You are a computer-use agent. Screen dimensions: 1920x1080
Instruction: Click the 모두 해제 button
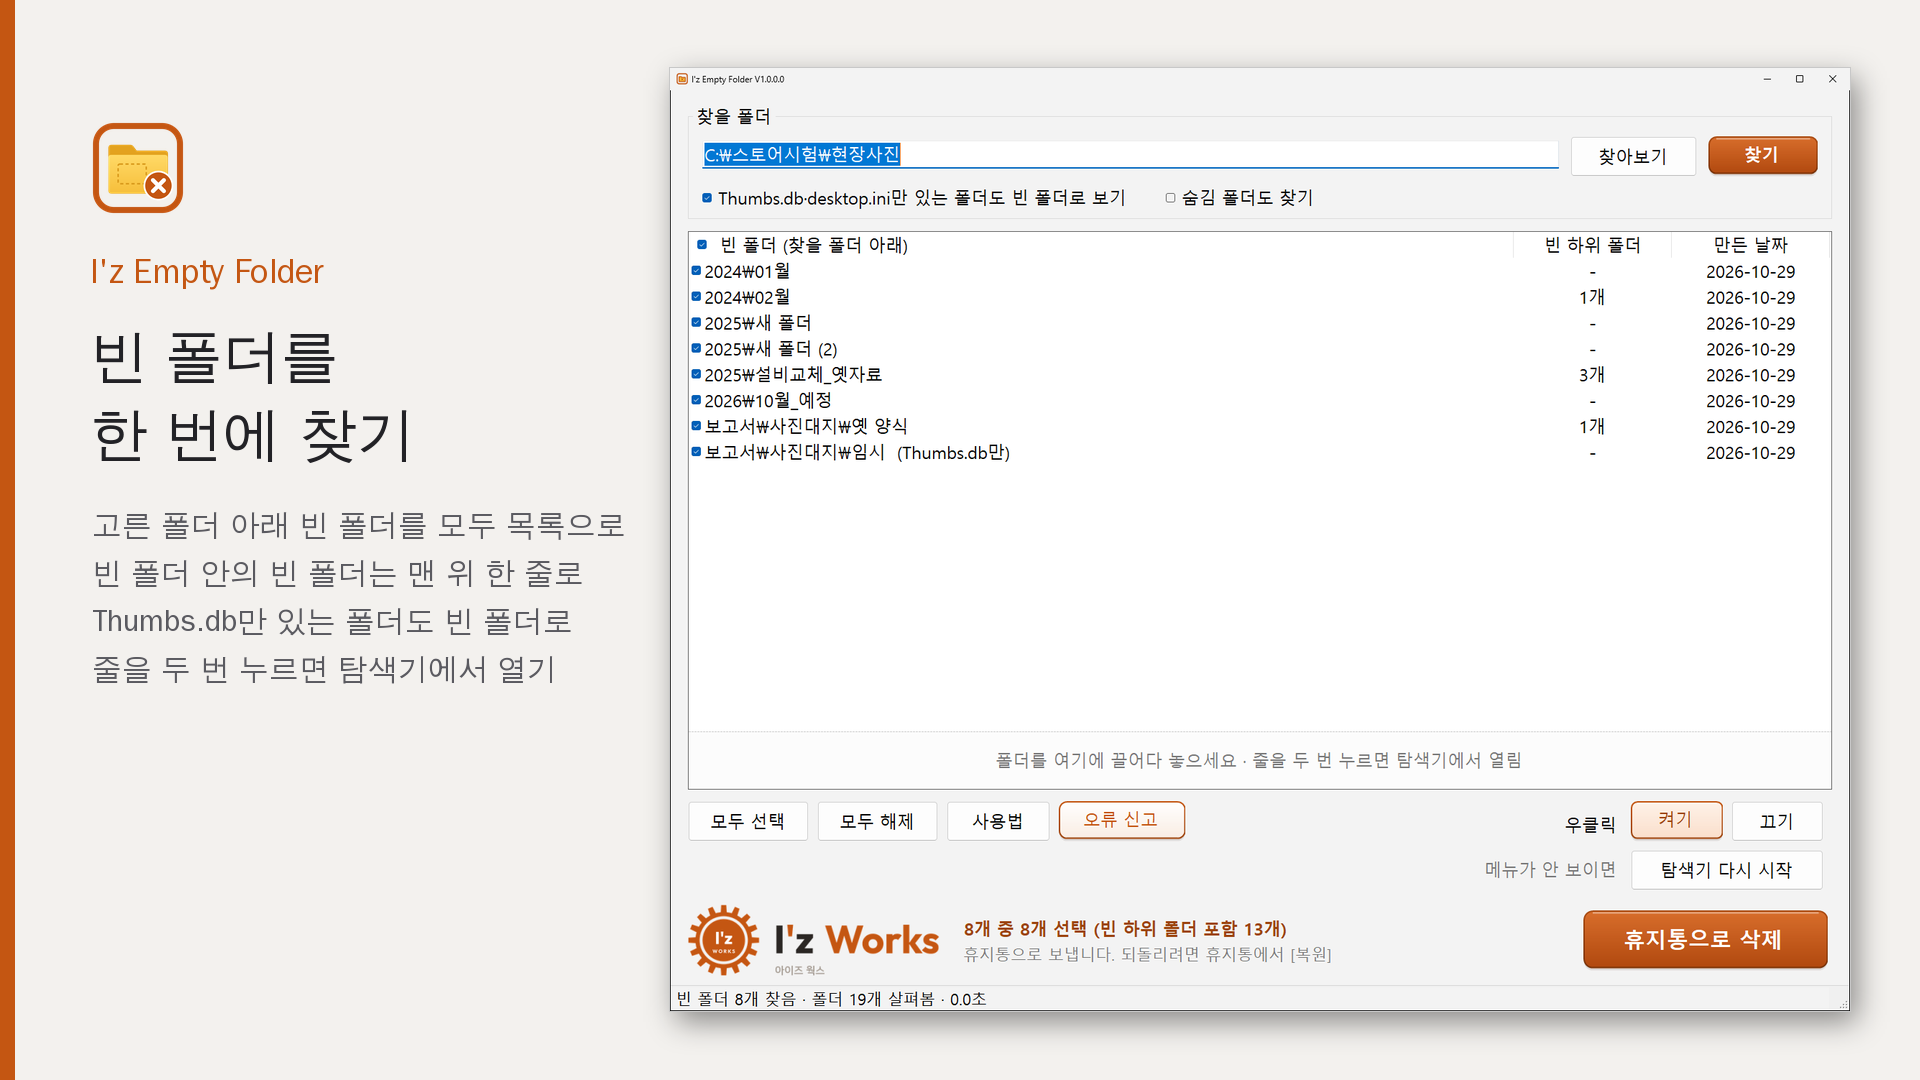877,821
